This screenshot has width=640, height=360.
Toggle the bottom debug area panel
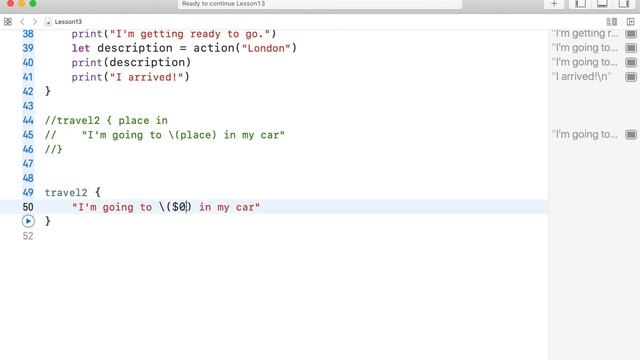[x=602, y=4]
